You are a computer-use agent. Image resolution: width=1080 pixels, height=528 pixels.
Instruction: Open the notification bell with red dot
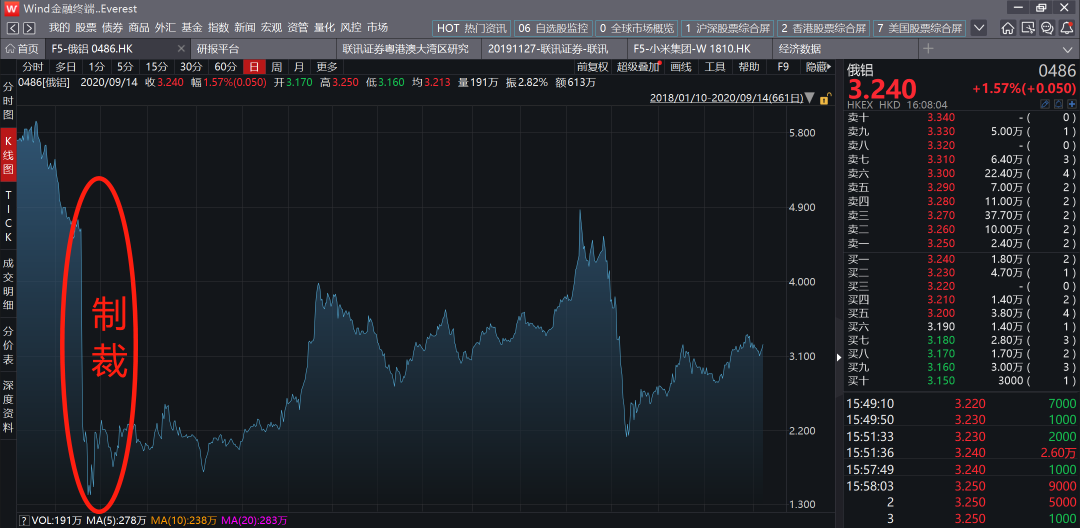click(x=1066, y=28)
